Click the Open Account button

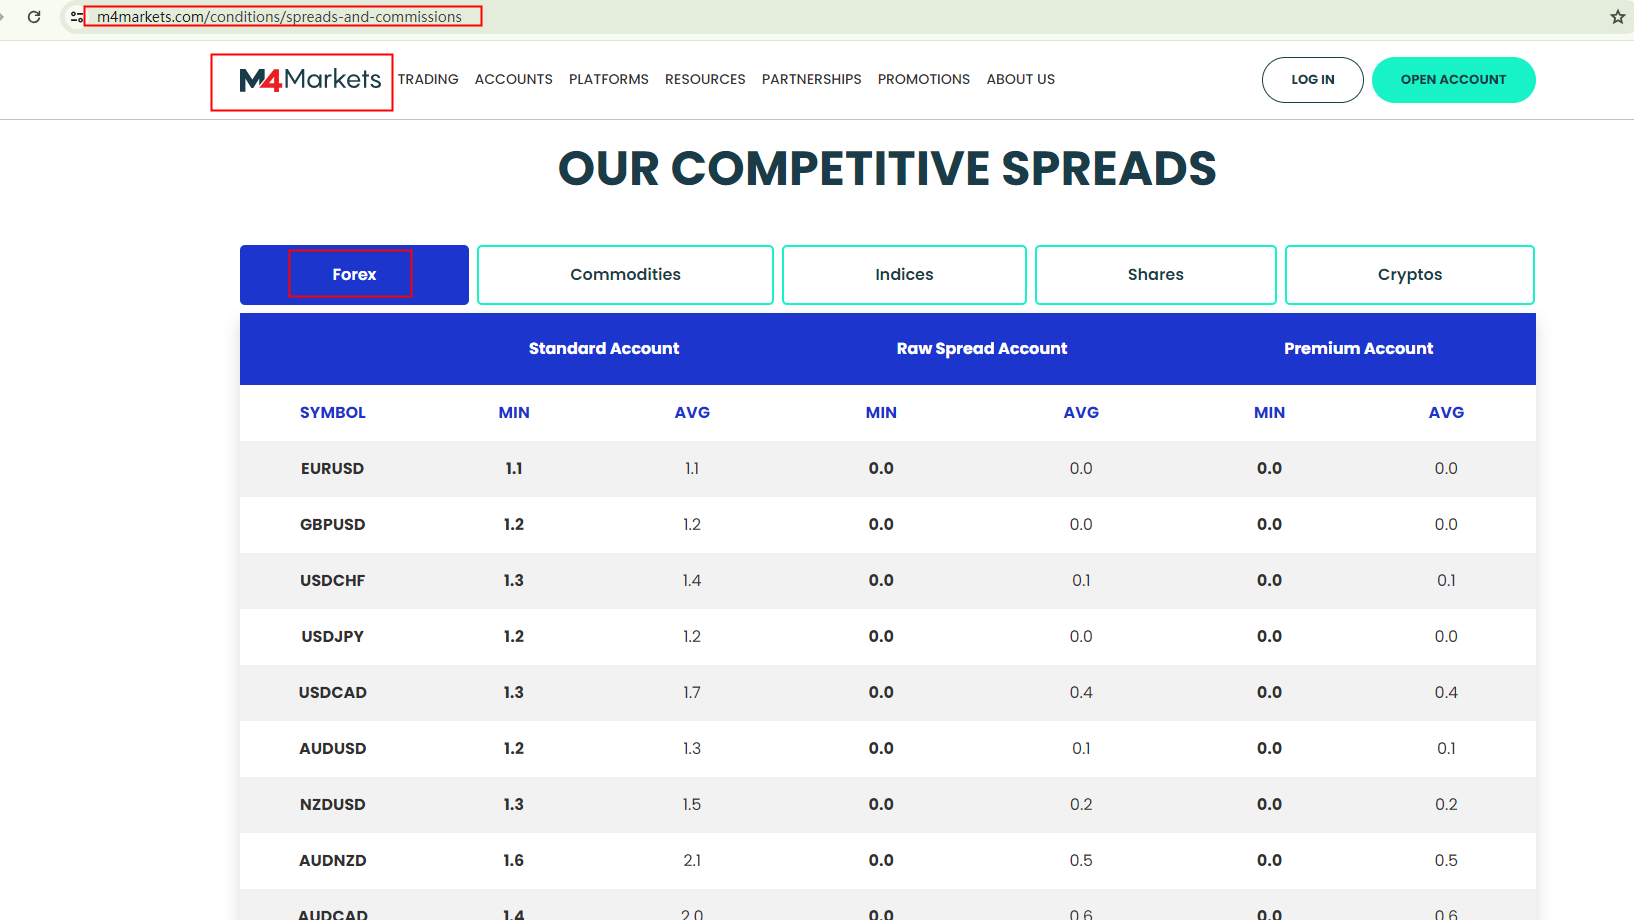coord(1453,80)
